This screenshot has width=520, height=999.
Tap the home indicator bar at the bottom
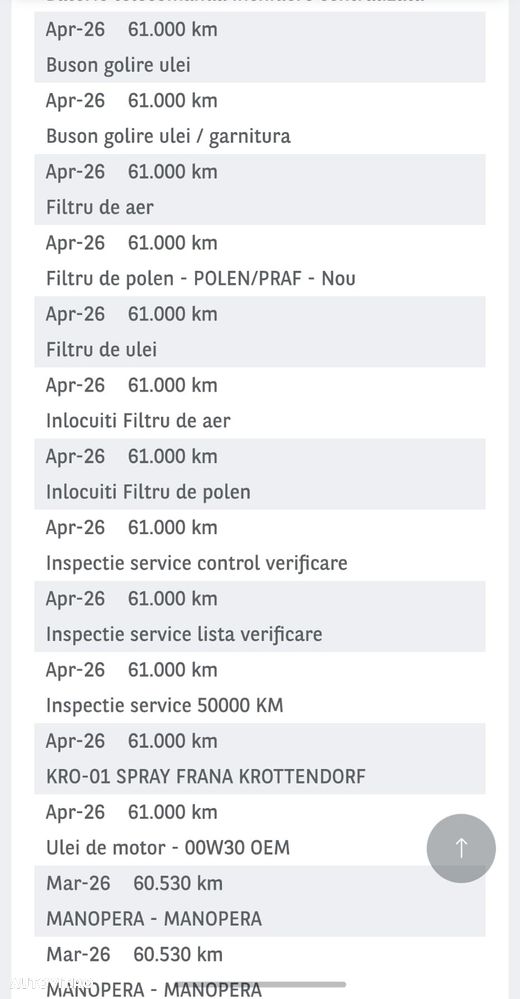[260, 984]
